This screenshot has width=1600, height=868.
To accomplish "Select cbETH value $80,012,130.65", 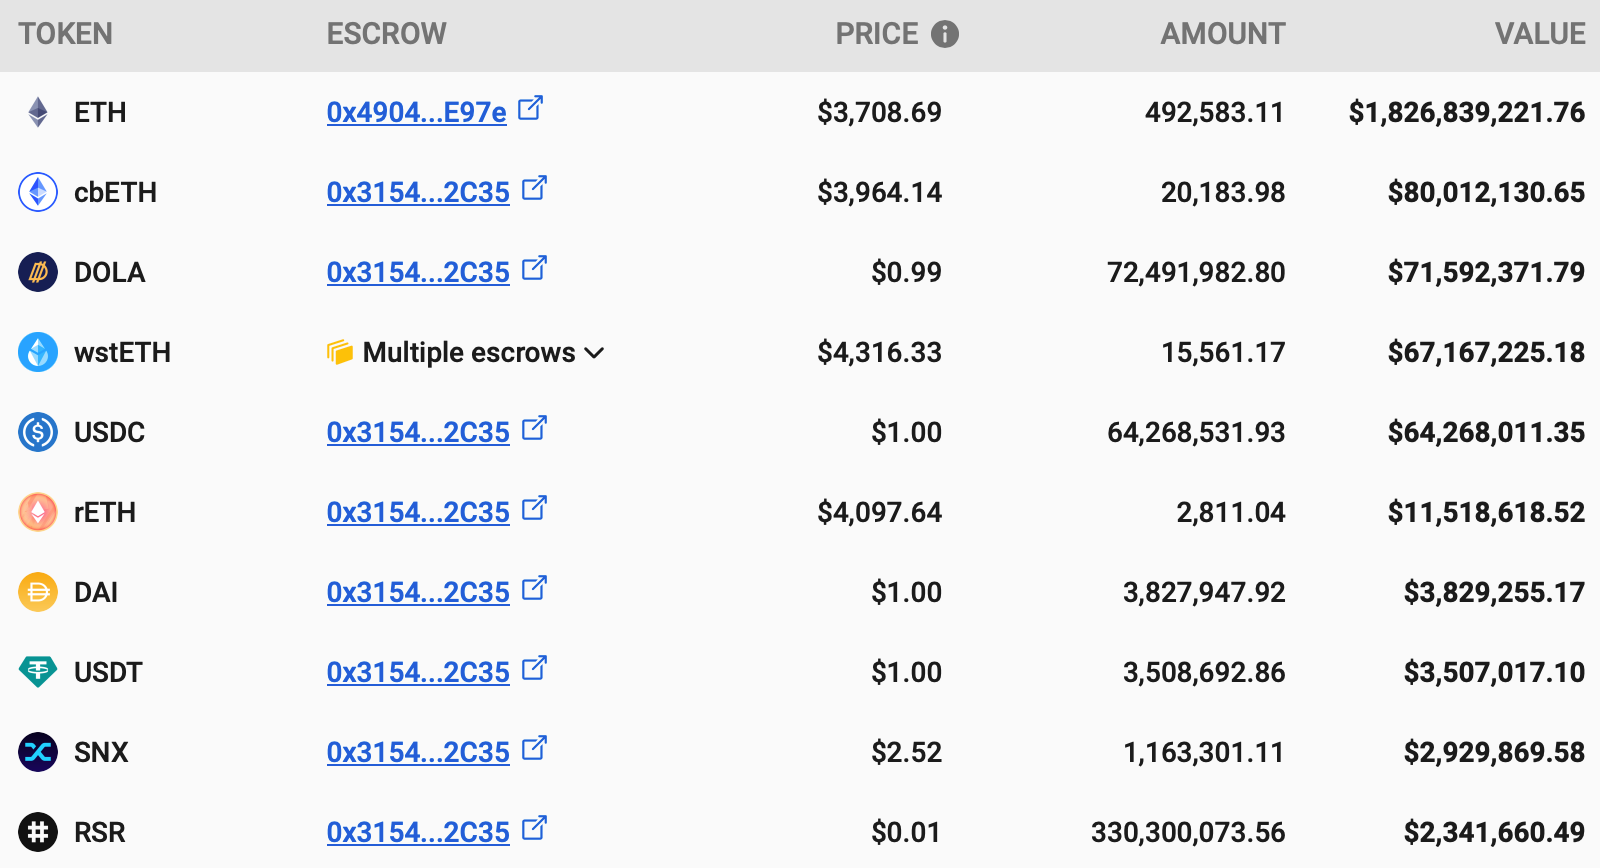I will point(1487,192).
